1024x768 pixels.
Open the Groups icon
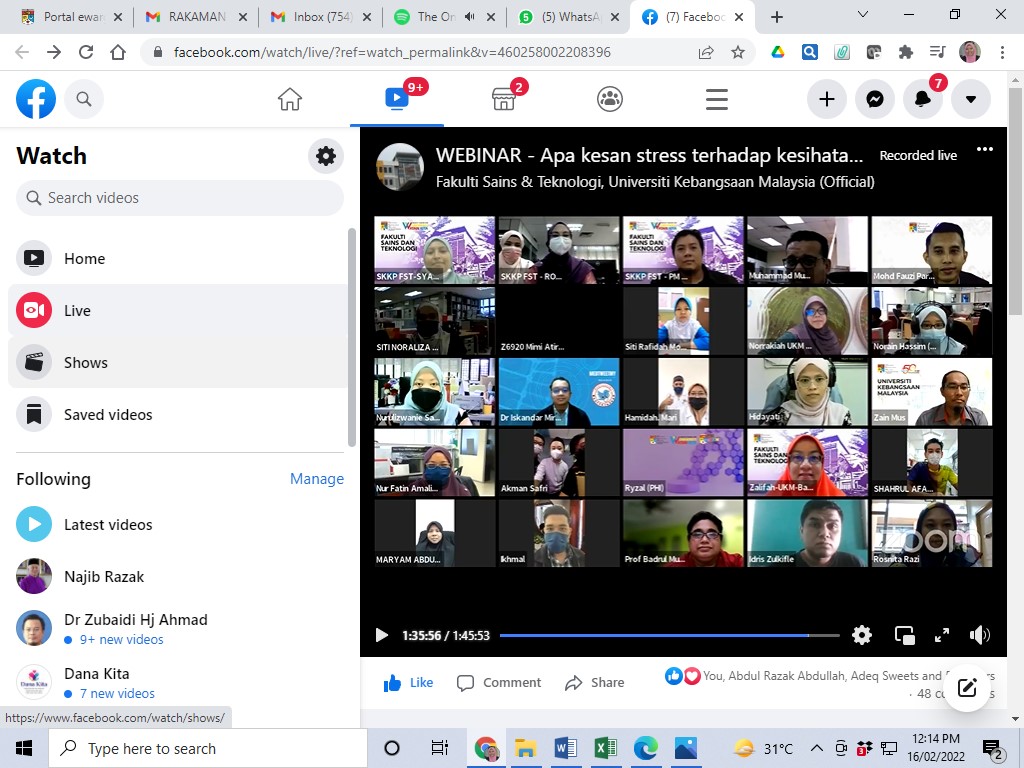coord(610,99)
